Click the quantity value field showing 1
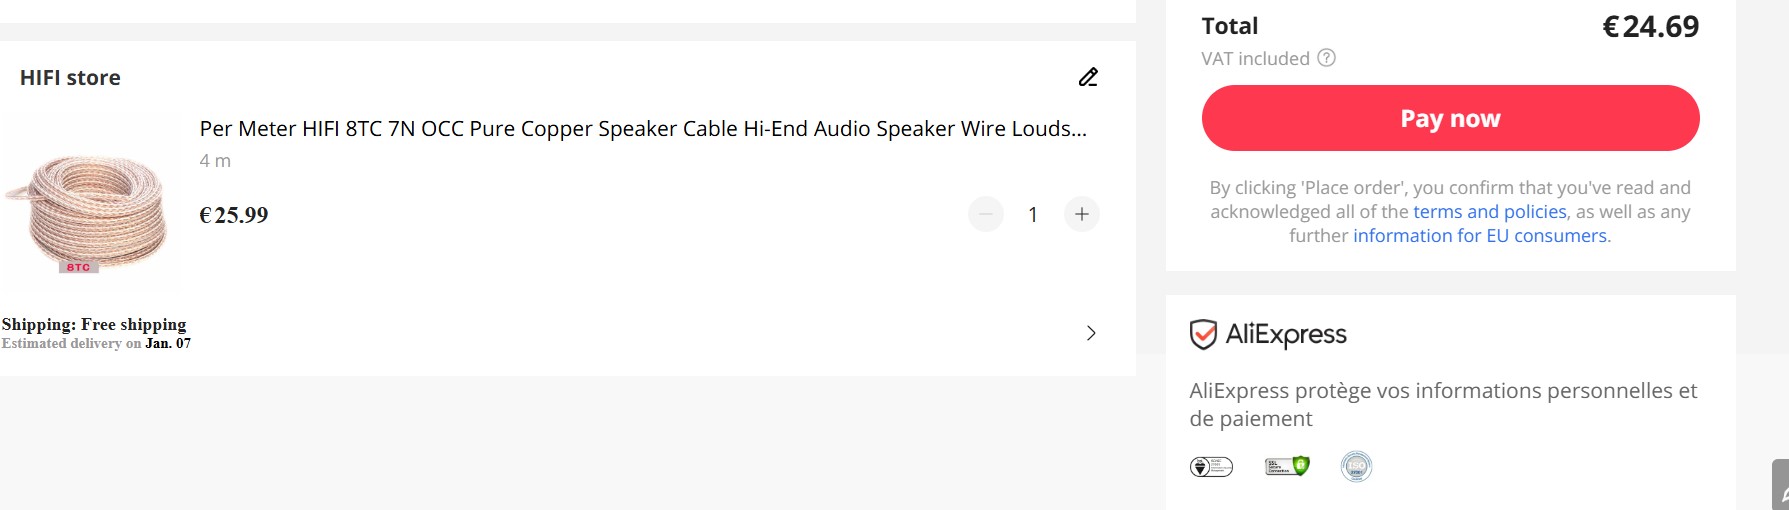 pyautogui.click(x=1033, y=214)
